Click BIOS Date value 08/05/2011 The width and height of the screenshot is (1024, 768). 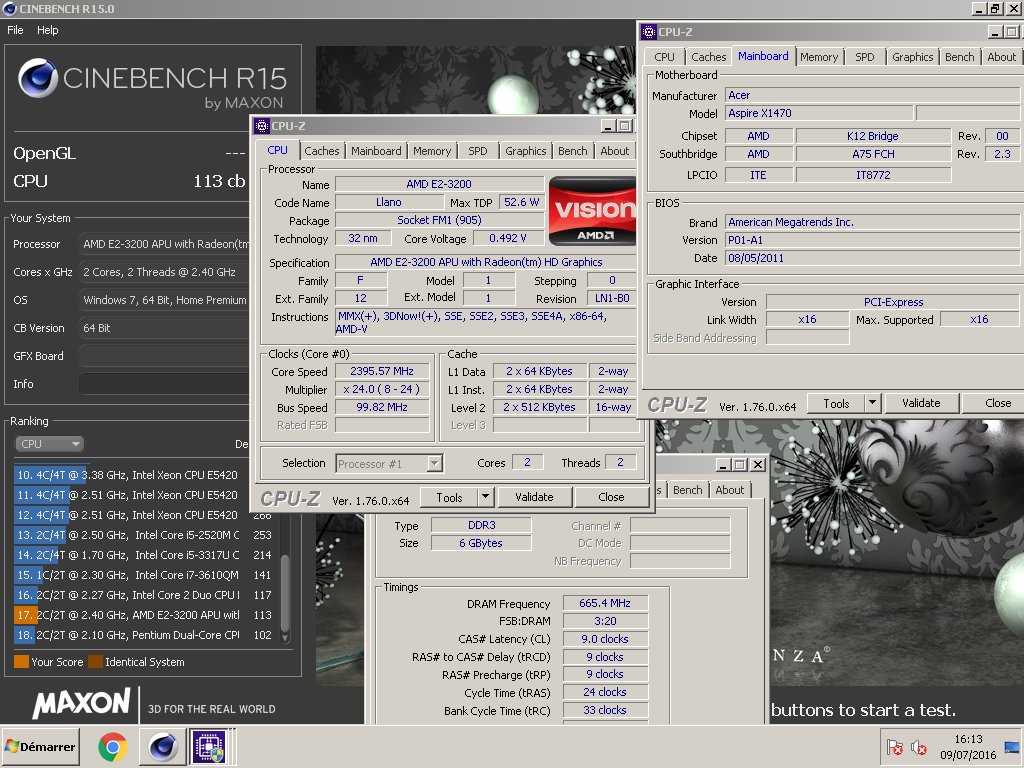point(872,258)
